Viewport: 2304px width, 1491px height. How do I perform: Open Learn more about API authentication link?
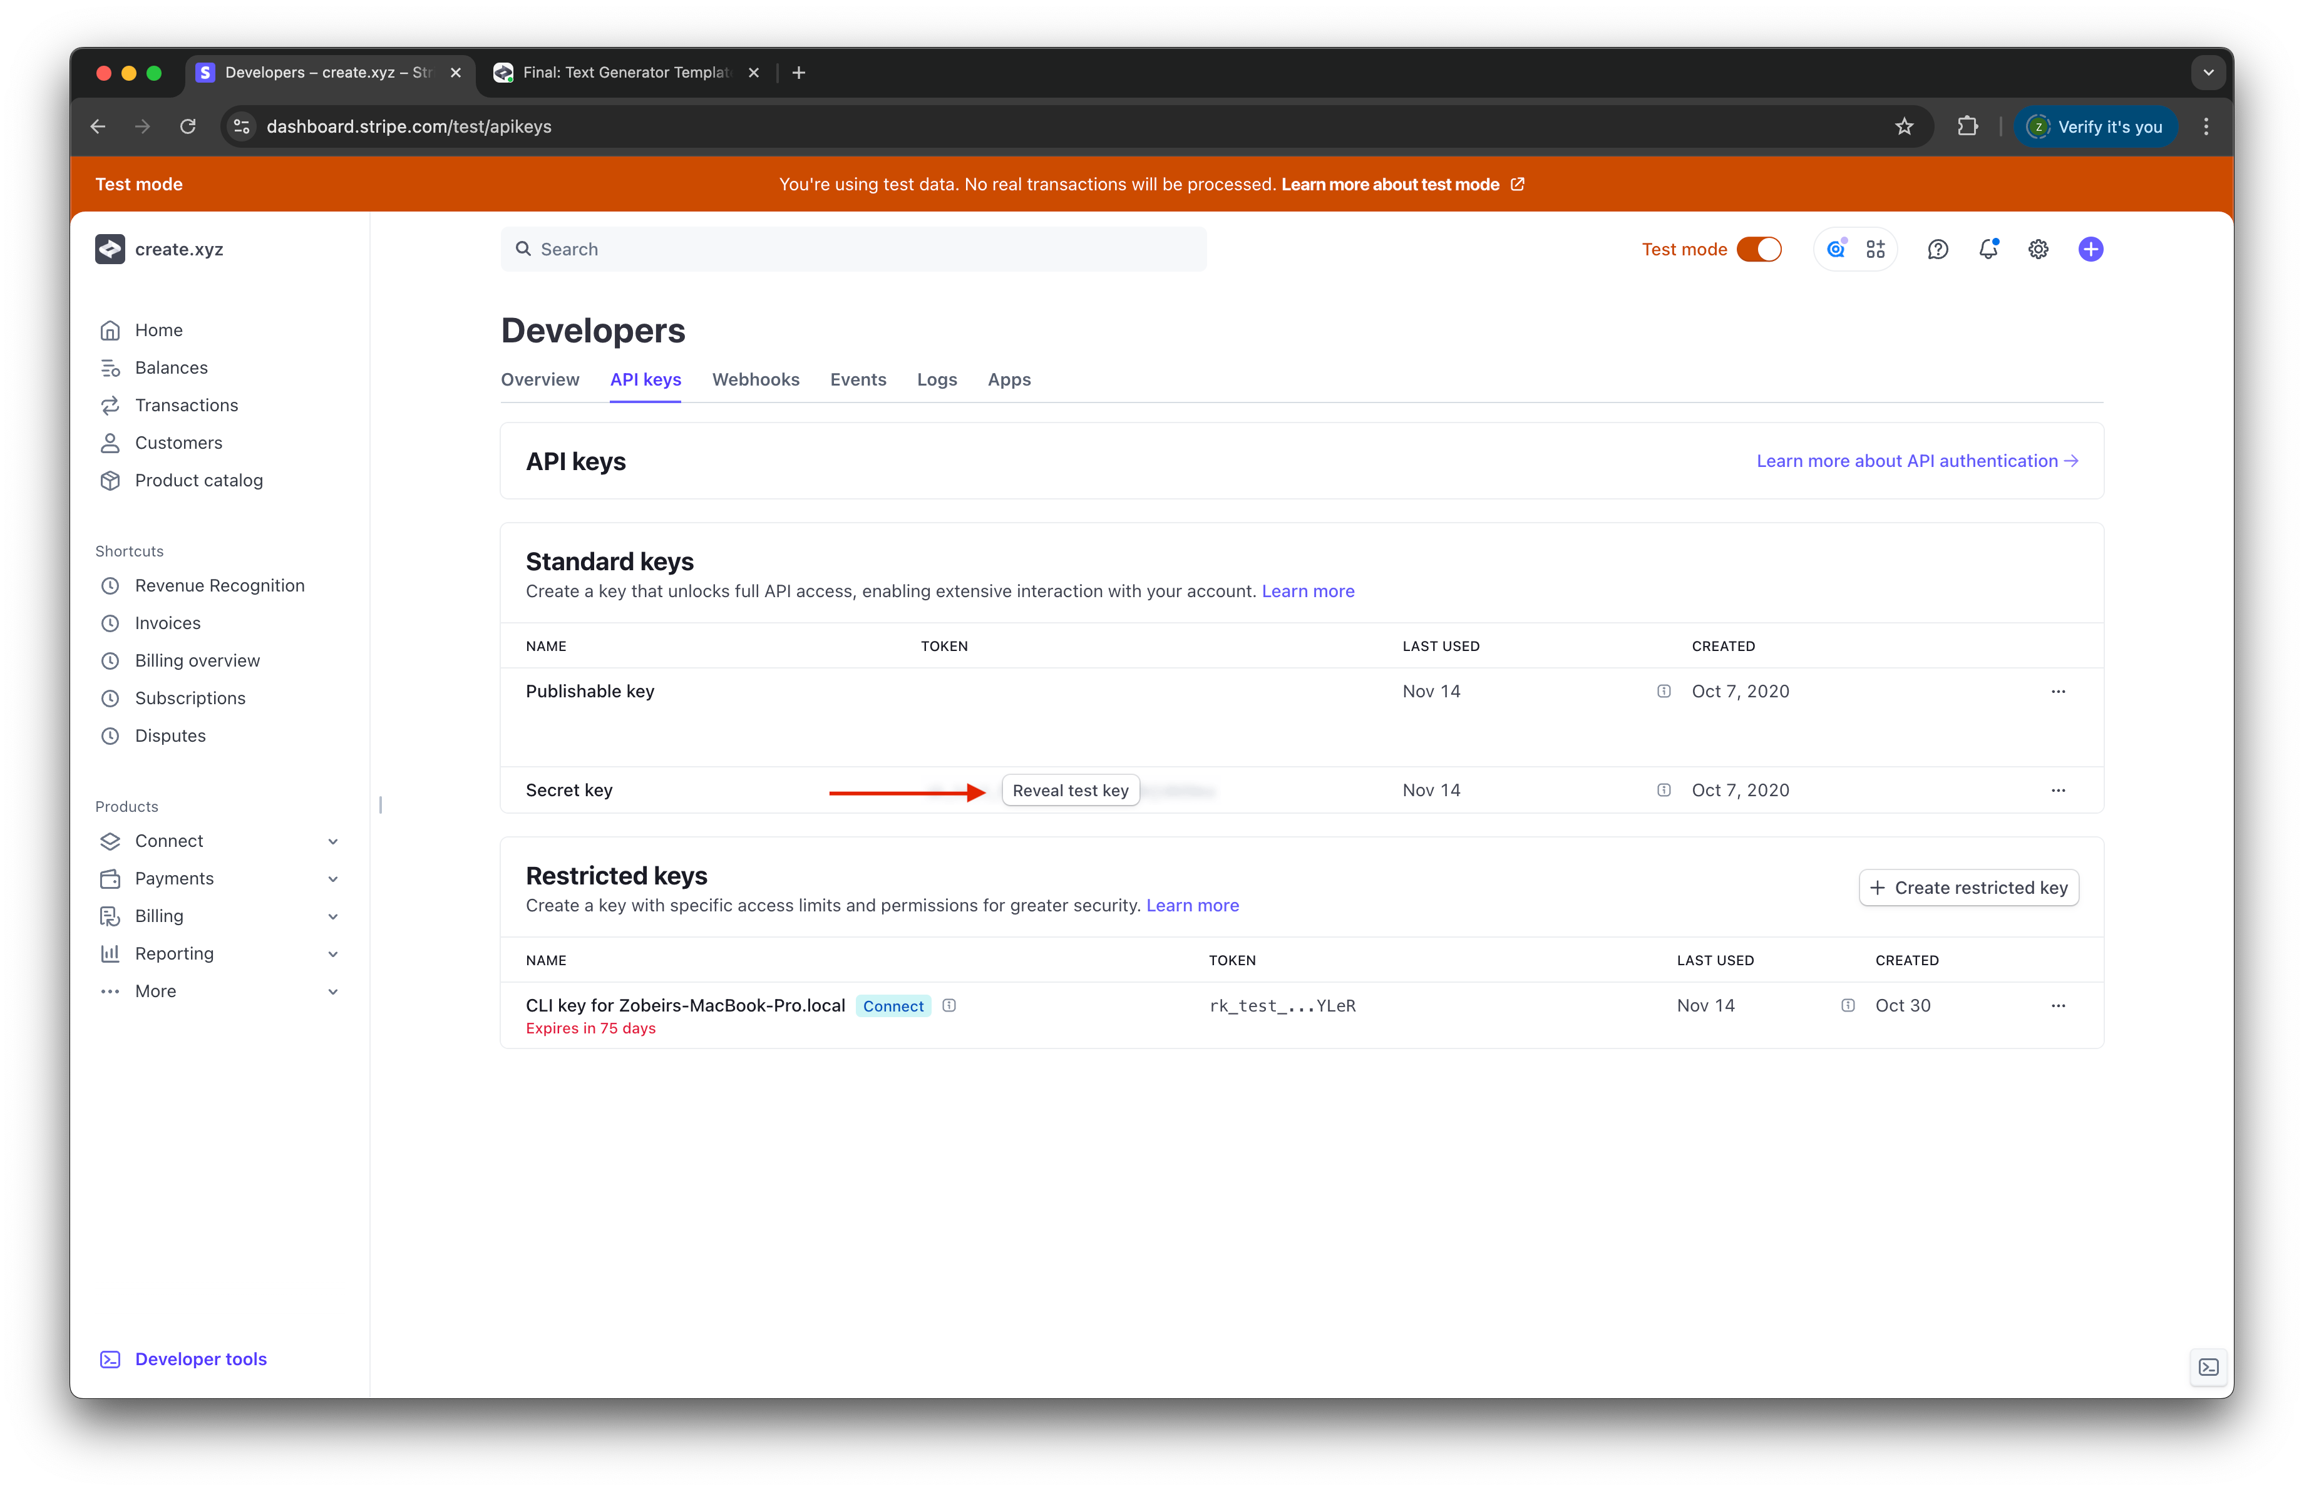(x=1917, y=461)
